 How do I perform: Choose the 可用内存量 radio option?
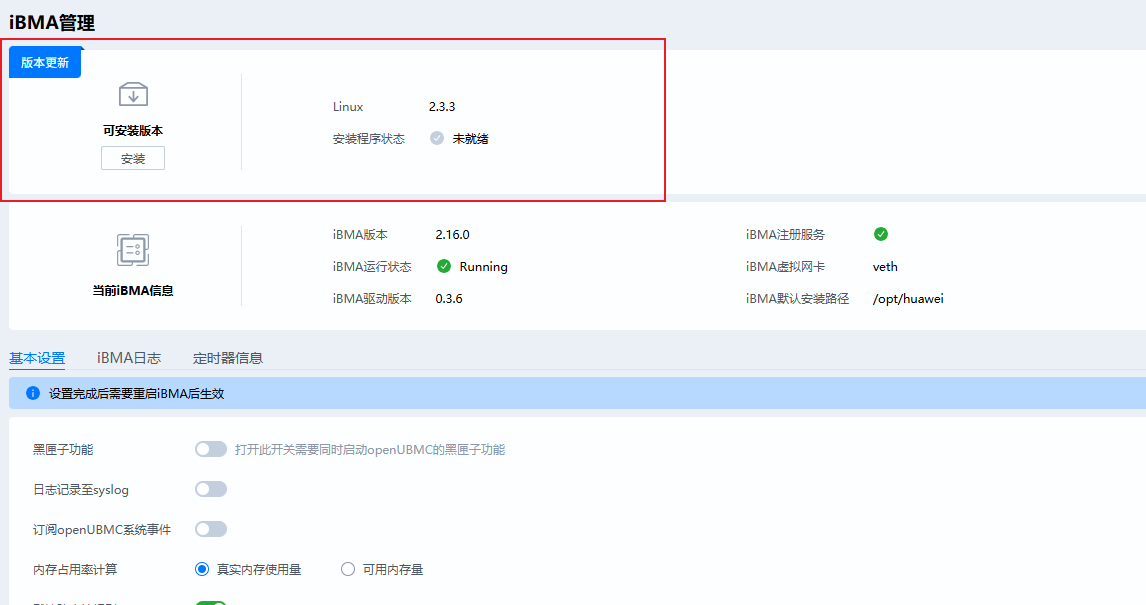(x=348, y=569)
